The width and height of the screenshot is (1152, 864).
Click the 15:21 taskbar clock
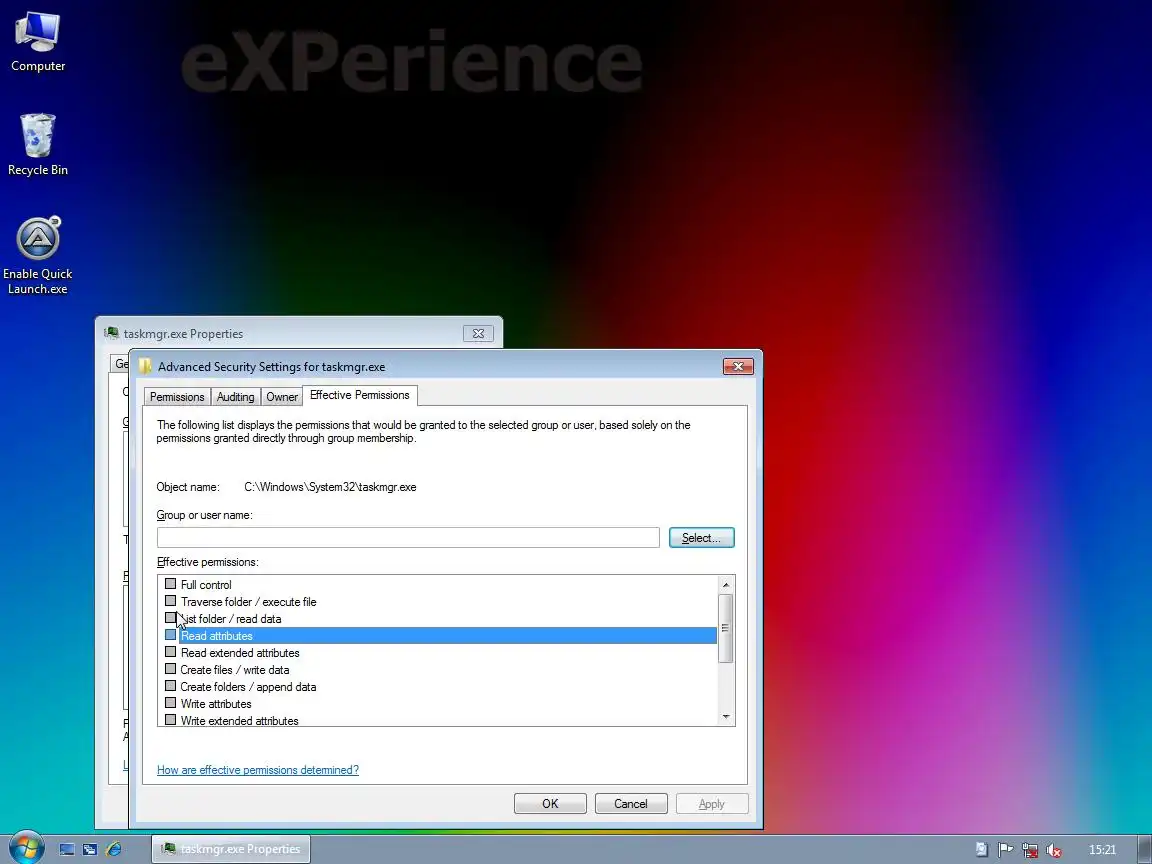pyautogui.click(x=1102, y=850)
